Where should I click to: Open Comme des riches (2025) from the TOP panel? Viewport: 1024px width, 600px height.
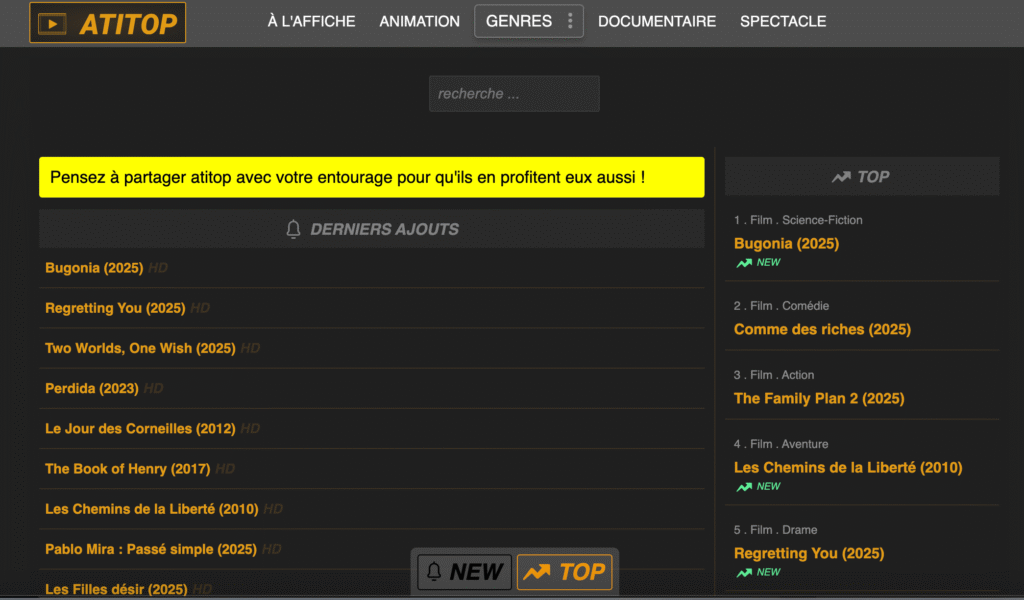coord(822,329)
